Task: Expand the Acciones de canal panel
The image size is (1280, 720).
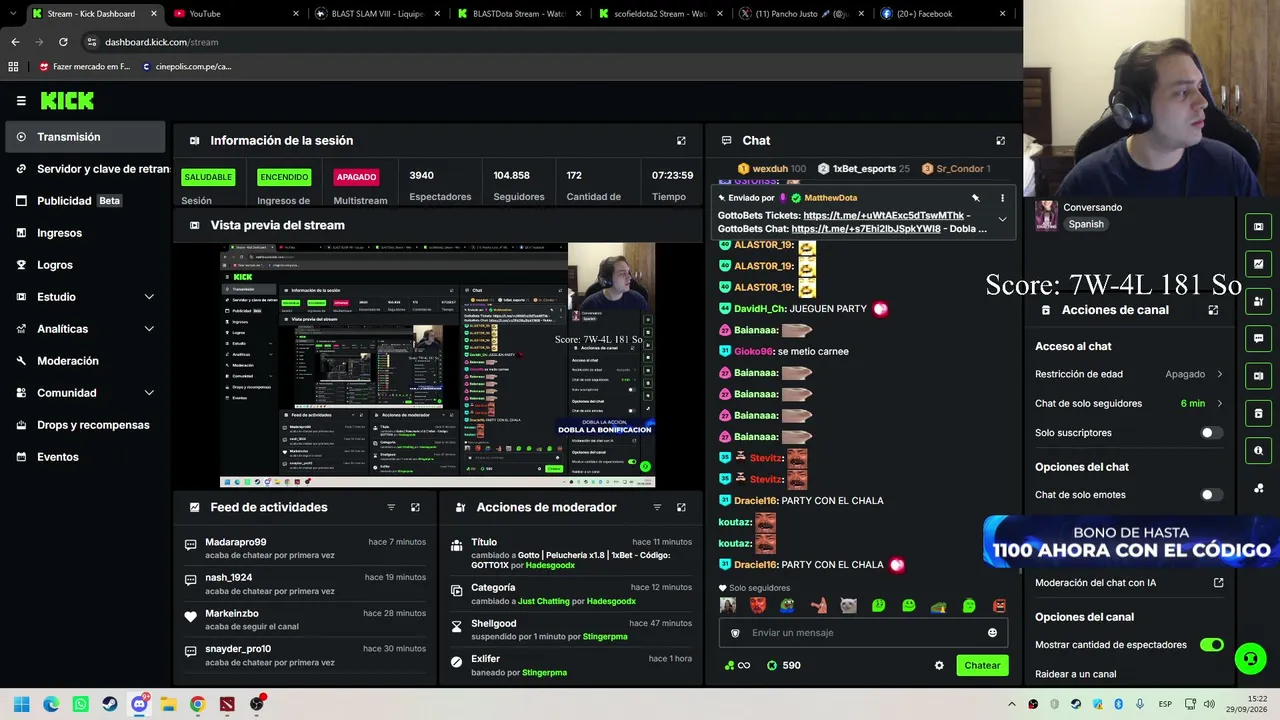Action: (x=1213, y=310)
